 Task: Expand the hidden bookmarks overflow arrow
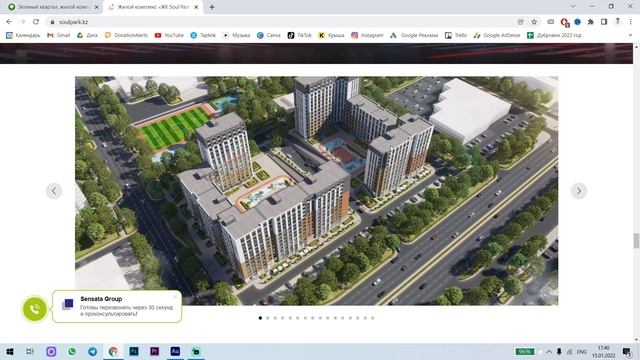[x=630, y=36]
